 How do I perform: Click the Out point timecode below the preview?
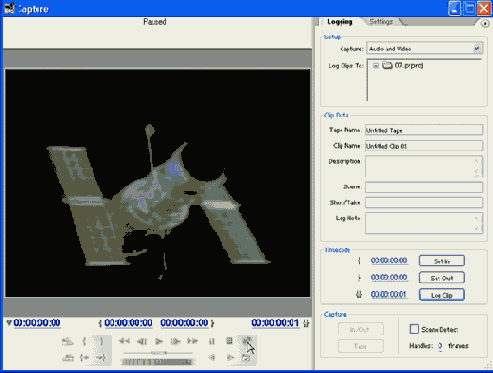click(184, 323)
